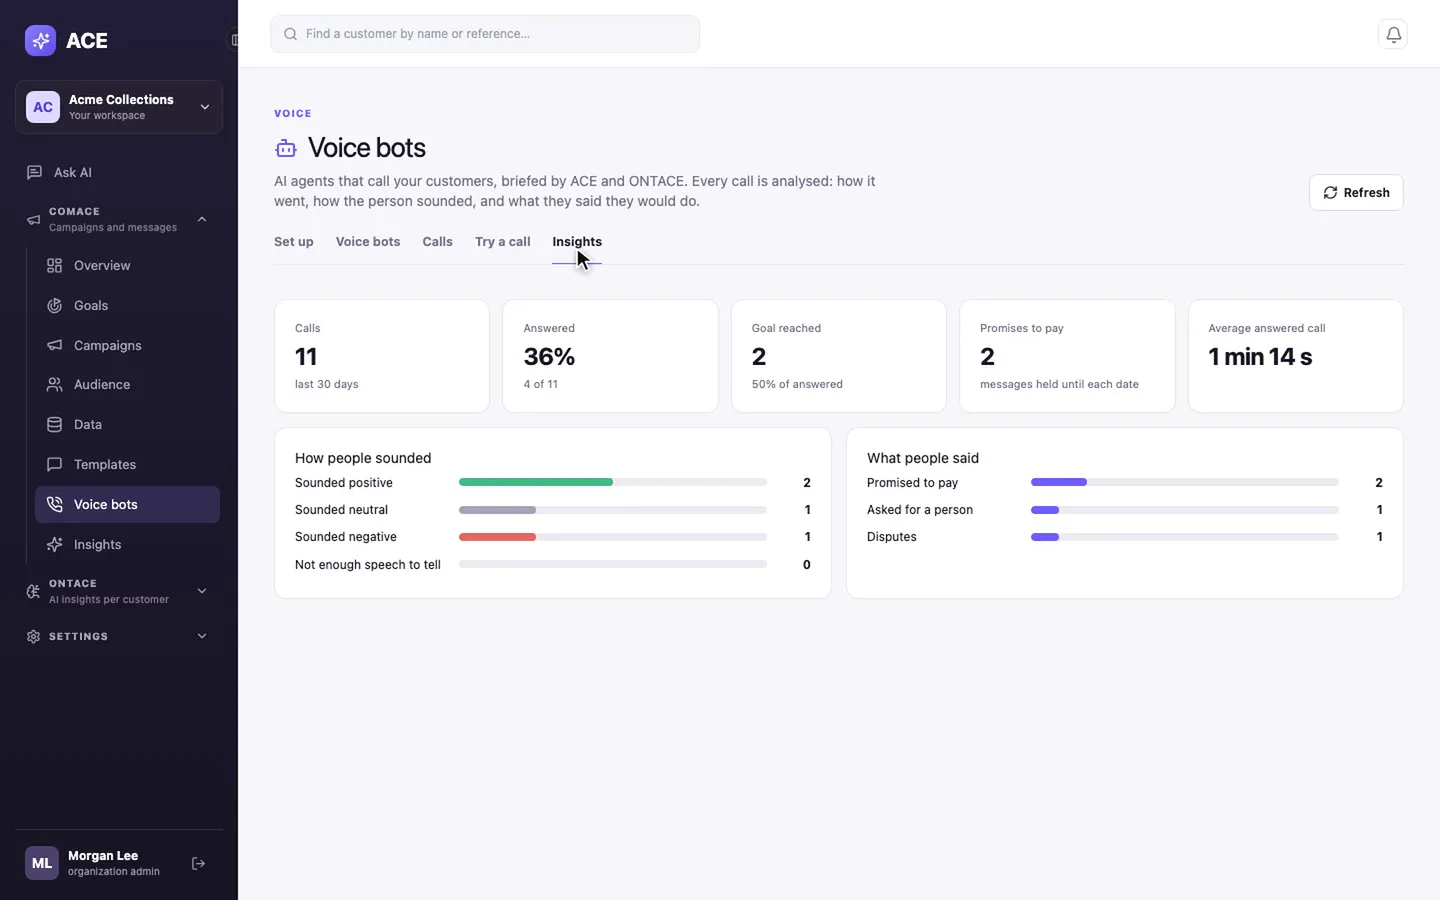The width and height of the screenshot is (1440, 900).
Task: Open Goals target icon in sidebar
Action: tap(55, 306)
